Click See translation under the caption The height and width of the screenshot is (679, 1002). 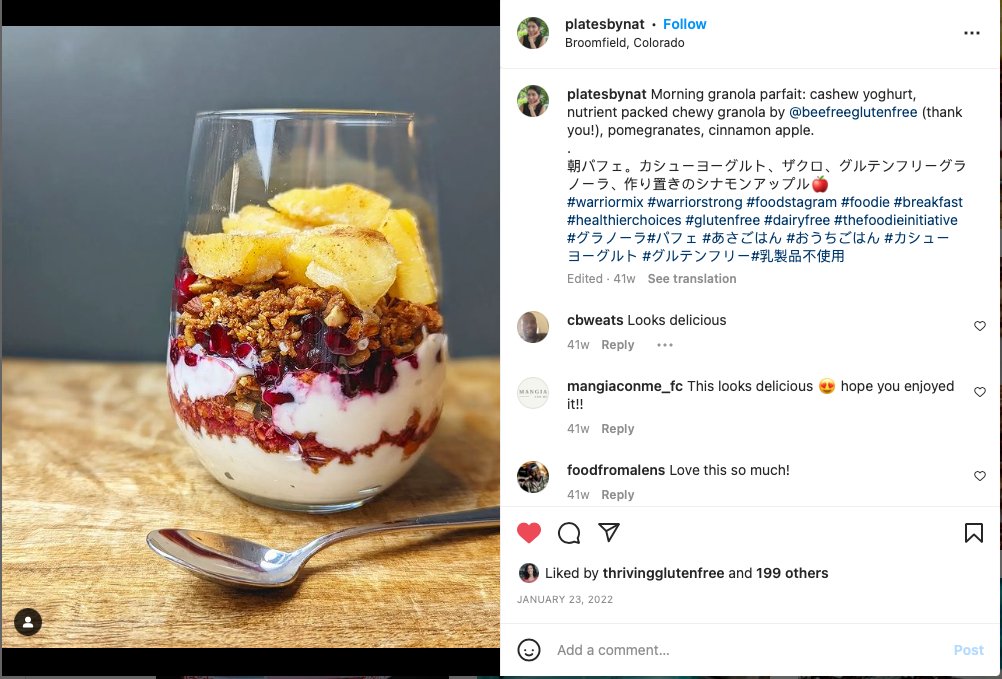691,278
